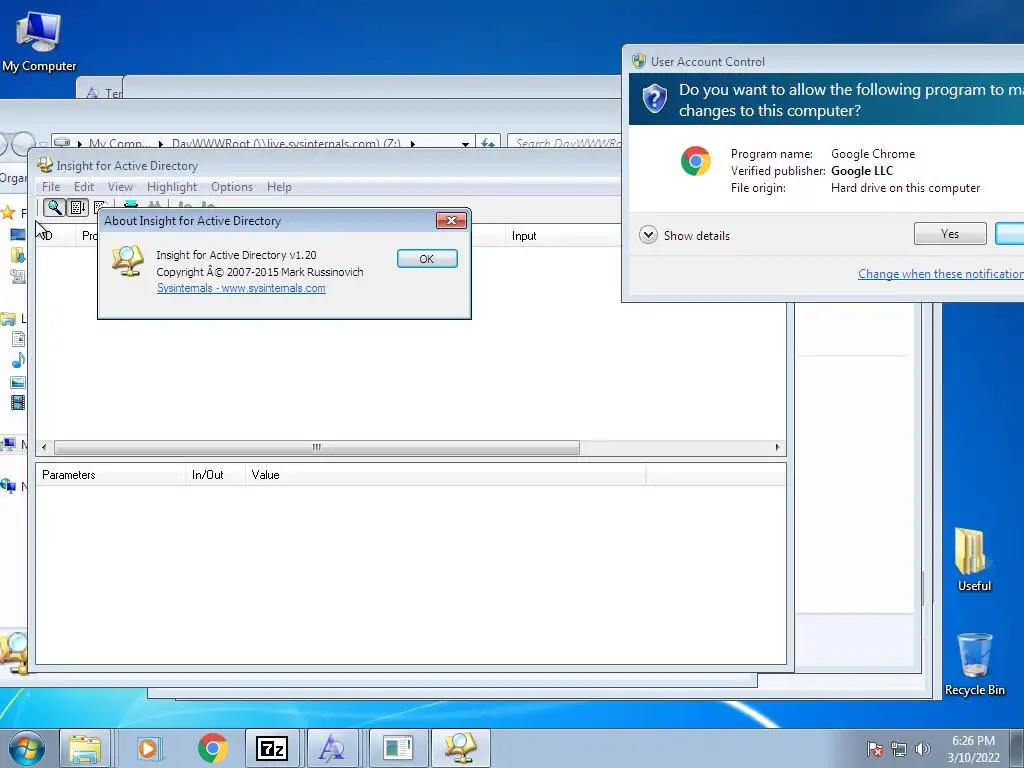Click the Parameters column header

(x=110, y=475)
